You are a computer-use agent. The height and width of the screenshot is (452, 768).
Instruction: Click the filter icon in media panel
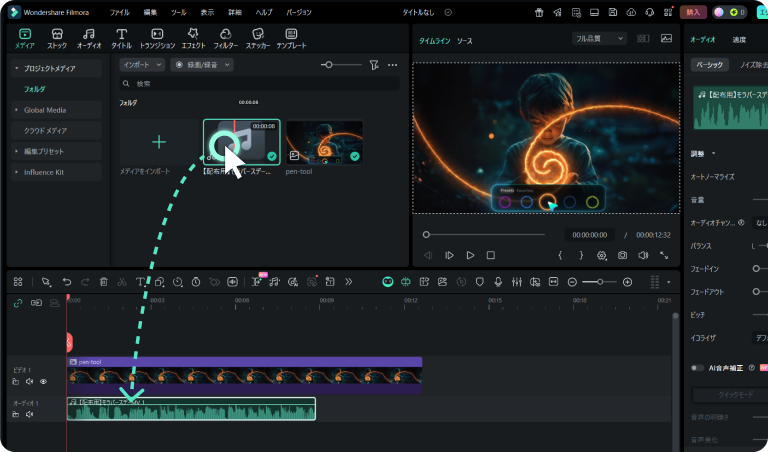pyautogui.click(x=373, y=64)
